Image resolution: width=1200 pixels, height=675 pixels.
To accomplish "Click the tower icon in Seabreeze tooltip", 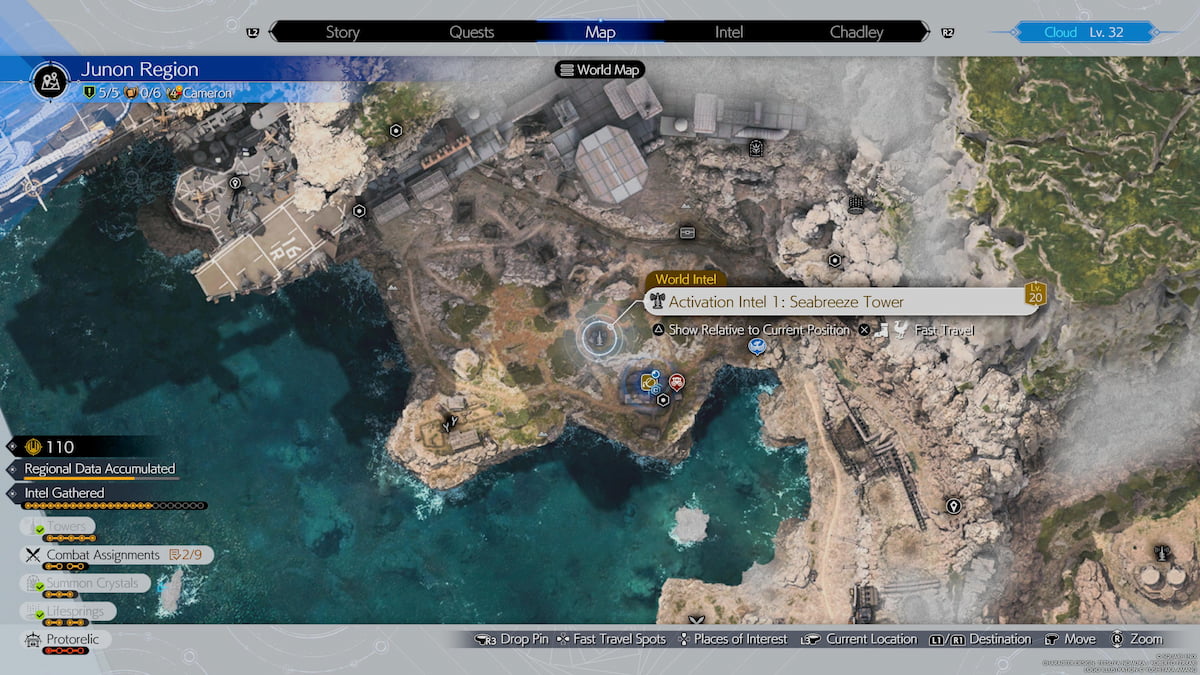I will click(656, 302).
